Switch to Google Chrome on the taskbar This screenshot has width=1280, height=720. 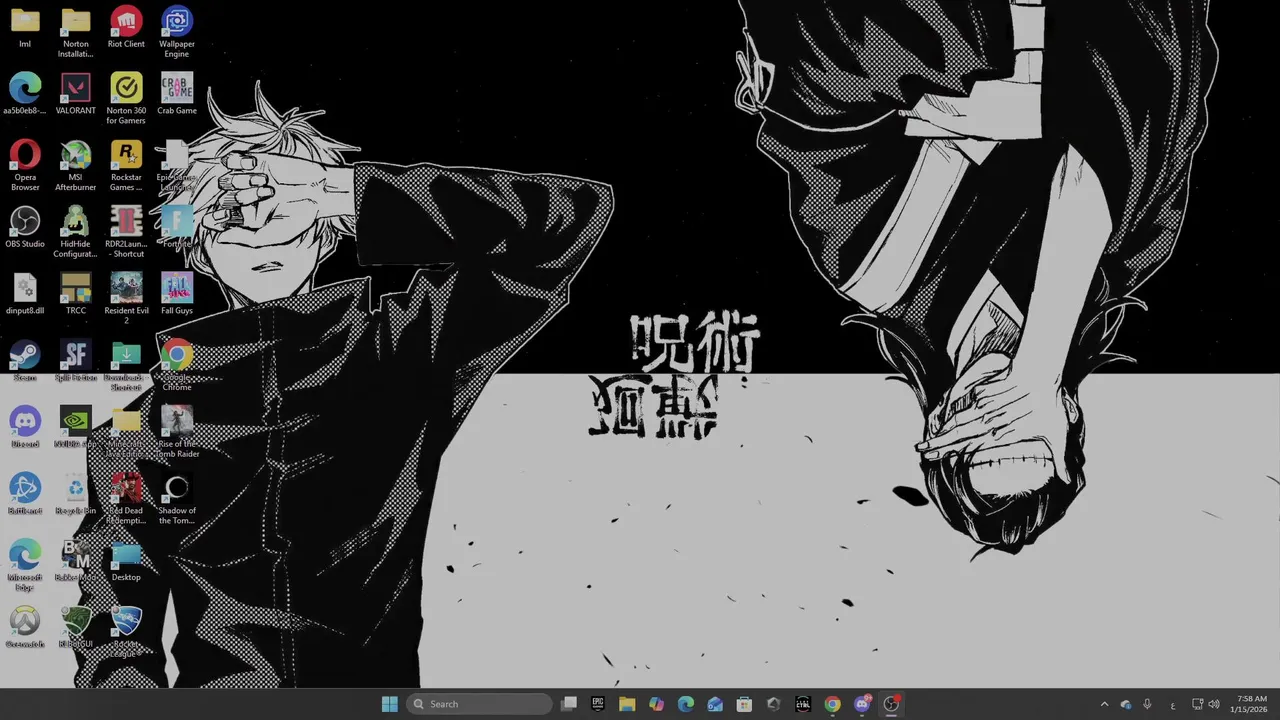click(832, 704)
